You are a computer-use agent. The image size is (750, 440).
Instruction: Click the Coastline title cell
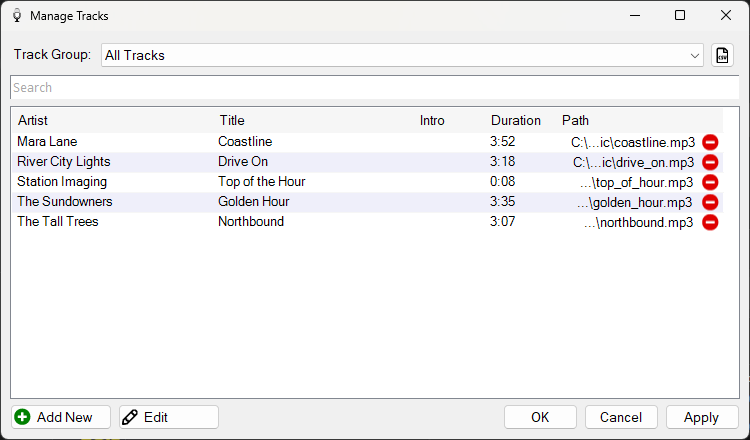pyautogui.click(x=245, y=142)
